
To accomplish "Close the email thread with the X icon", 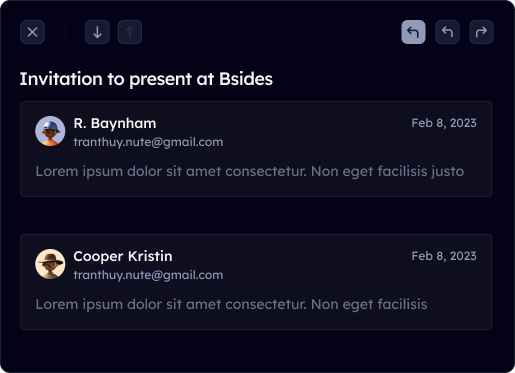I will [x=32, y=32].
